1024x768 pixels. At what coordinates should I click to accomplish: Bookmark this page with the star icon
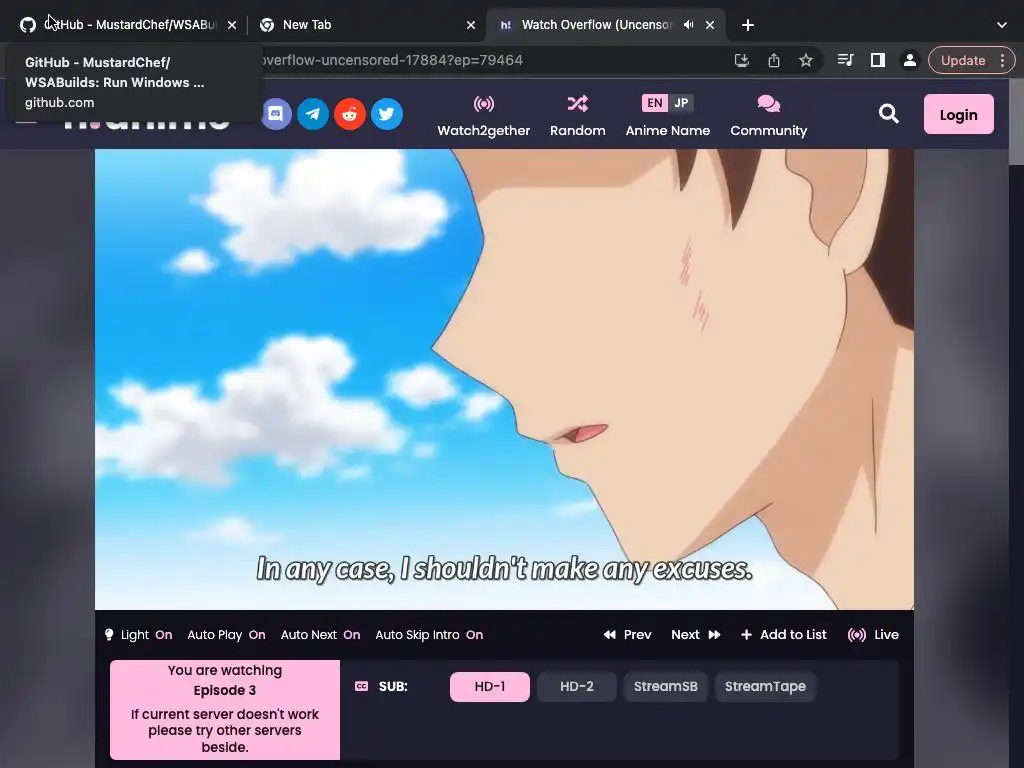(806, 61)
